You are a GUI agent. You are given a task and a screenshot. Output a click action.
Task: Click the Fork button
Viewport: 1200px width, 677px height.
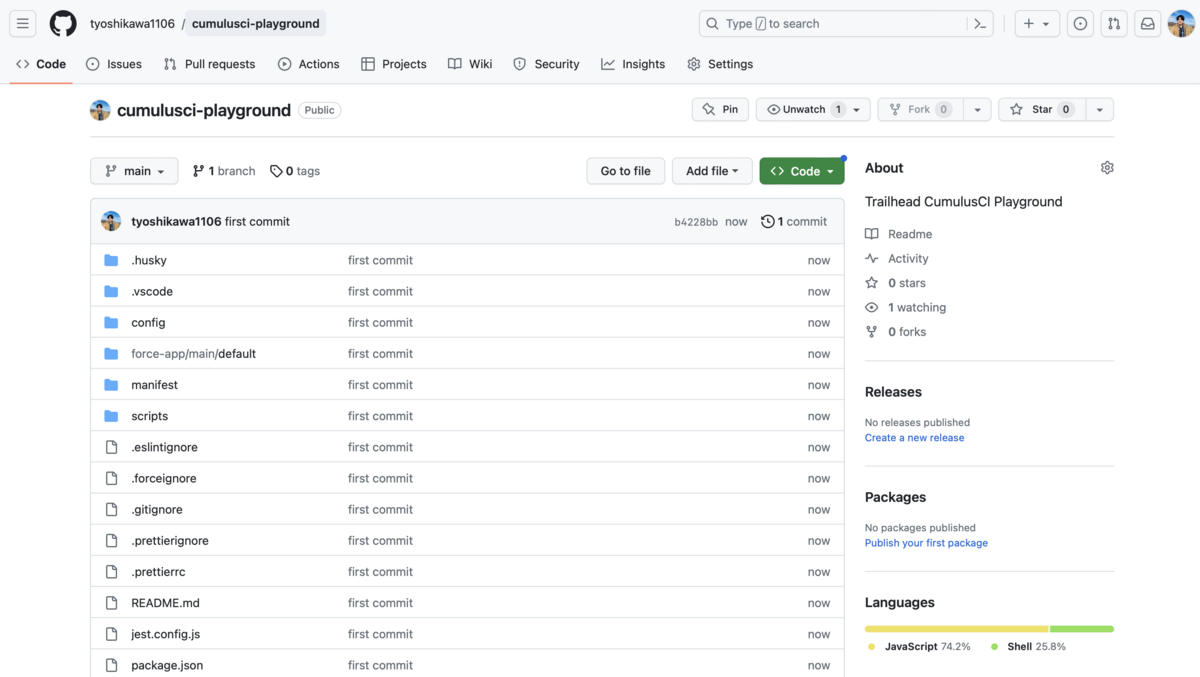[920, 109]
